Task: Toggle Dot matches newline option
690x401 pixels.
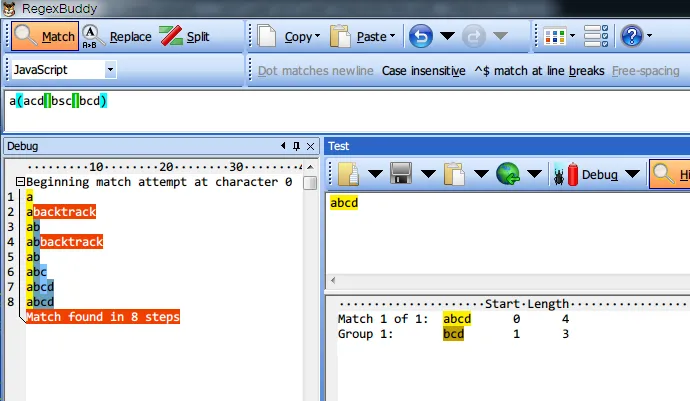Action: click(316, 71)
